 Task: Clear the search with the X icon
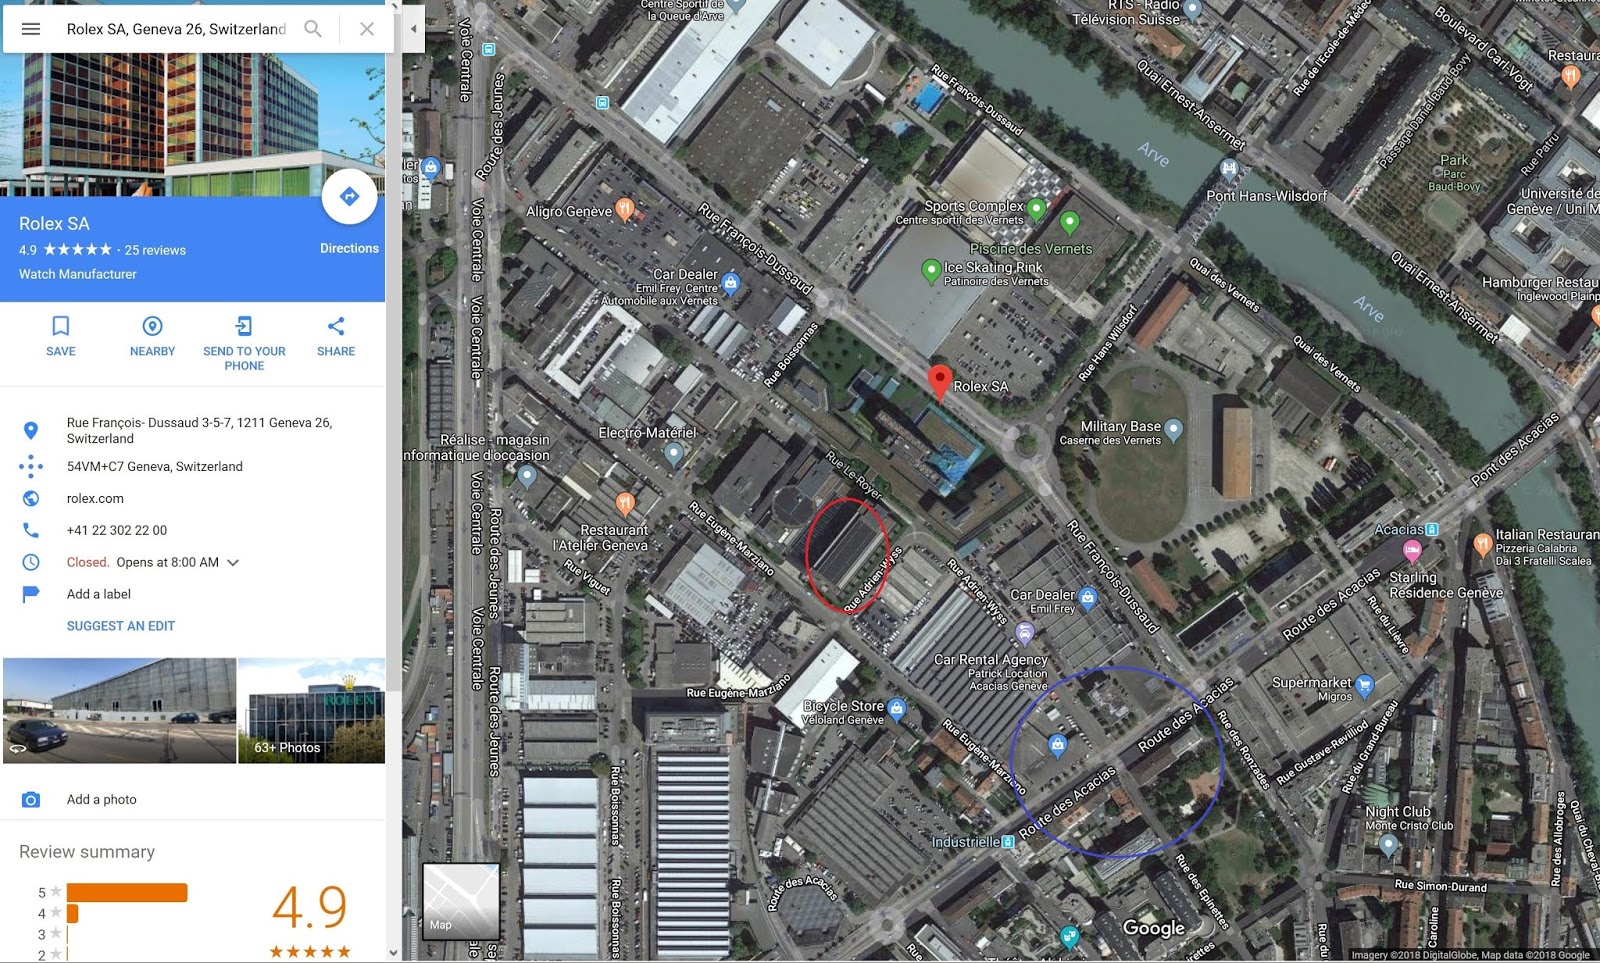[x=367, y=29]
